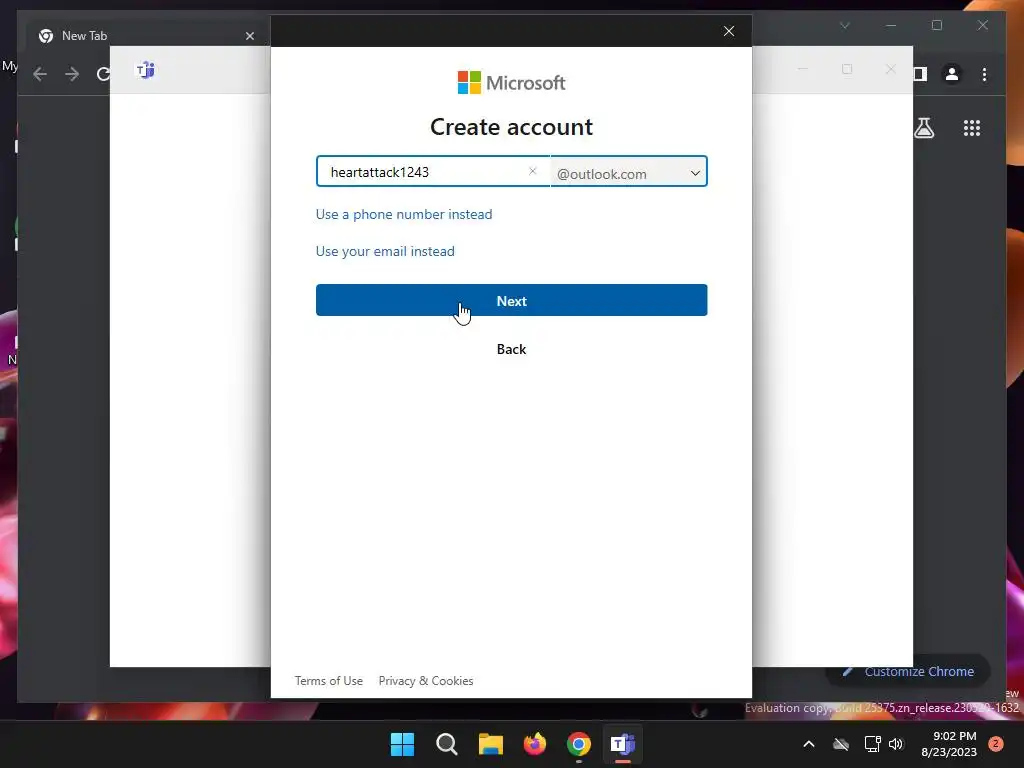The image size is (1024, 768).
Task: Open File Explorer from taskbar
Action: [x=490, y=744]
